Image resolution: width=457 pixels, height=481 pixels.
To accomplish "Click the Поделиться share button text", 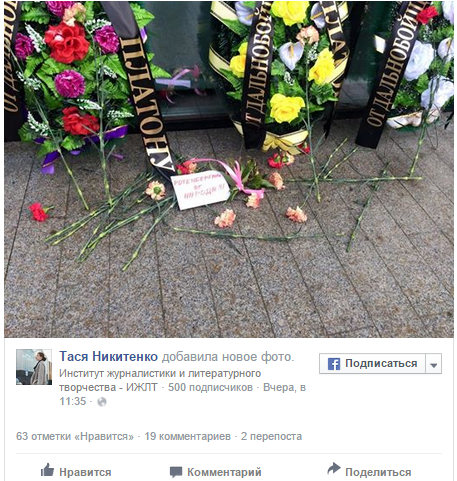I will (x=378, y=472).
